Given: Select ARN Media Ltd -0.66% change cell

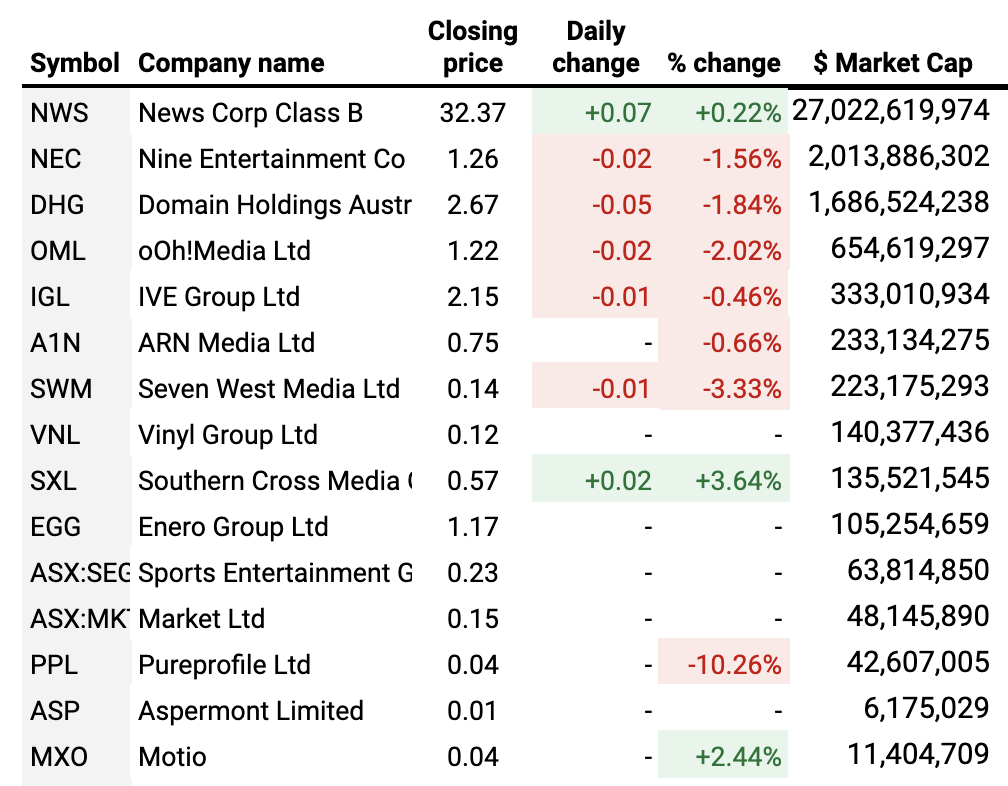Looking at the screenshot, I should tap(741, 343).
